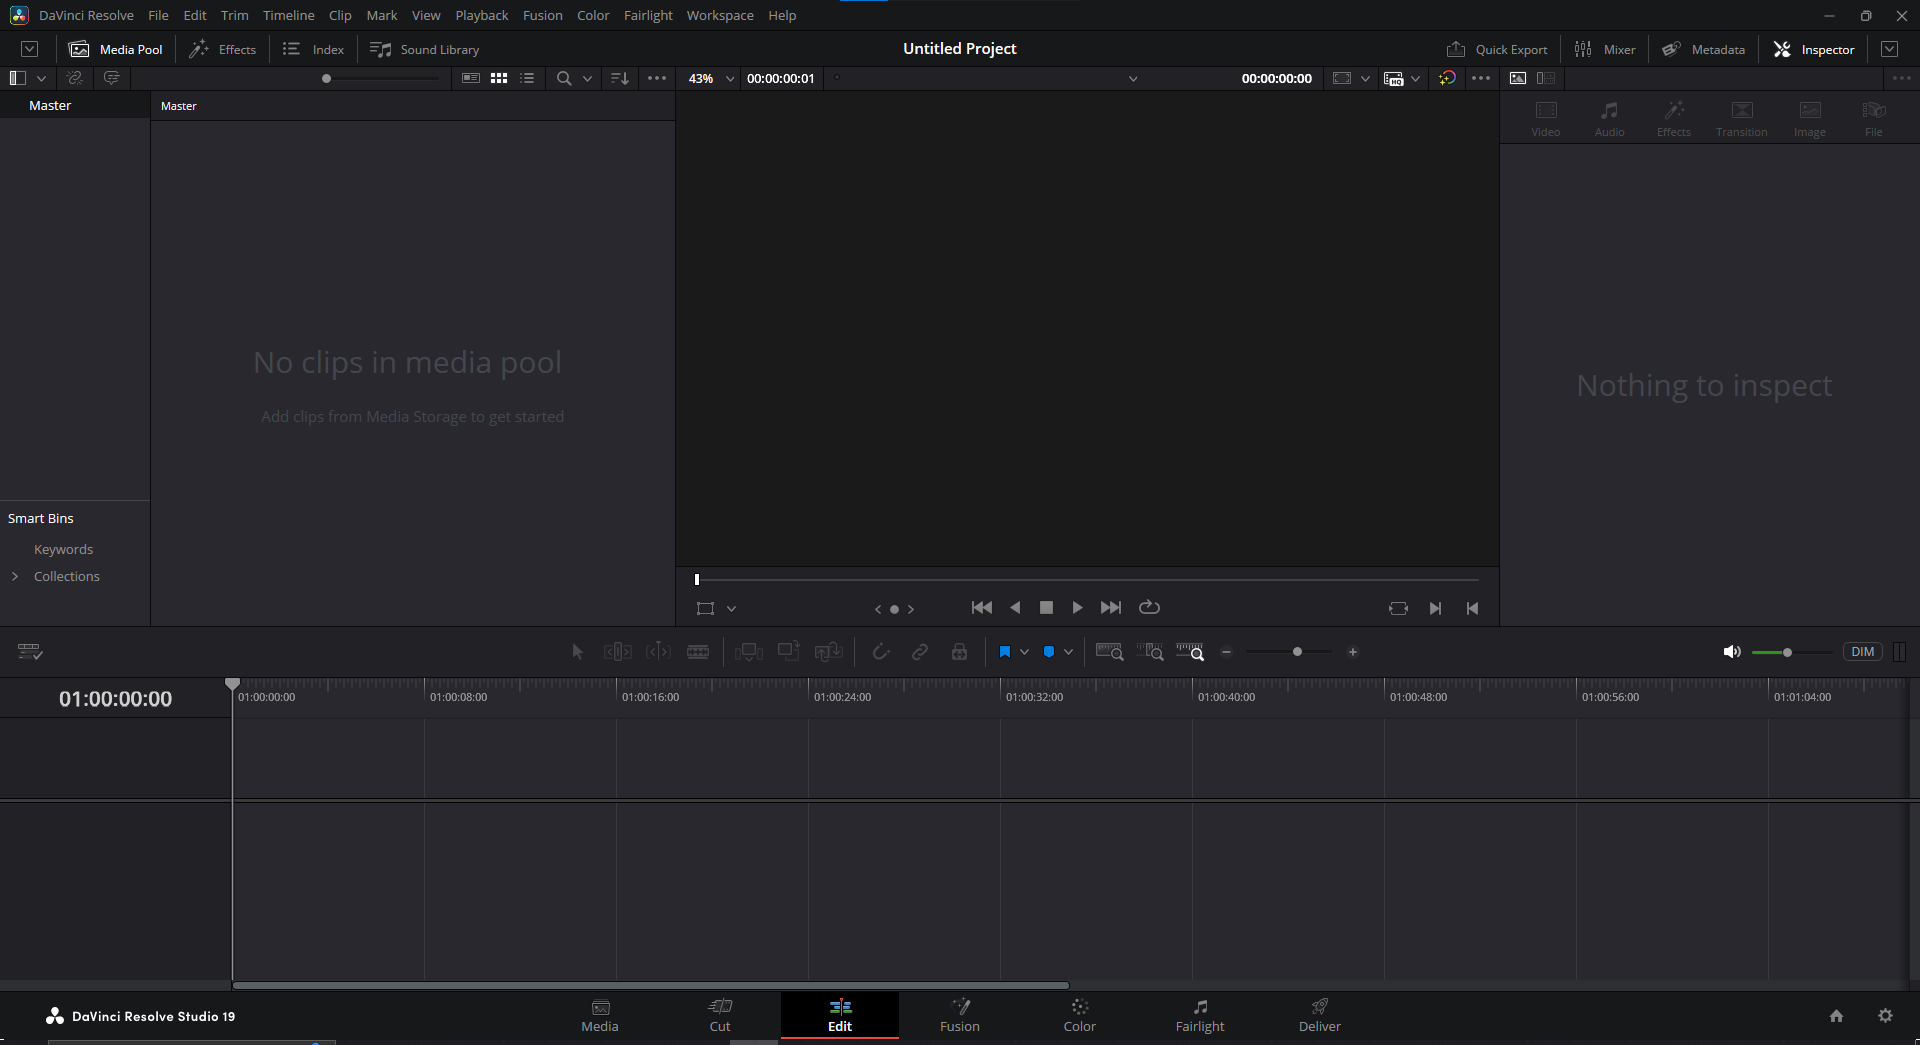Click the Overwrite Clip icon

click(x=789, y=652)
